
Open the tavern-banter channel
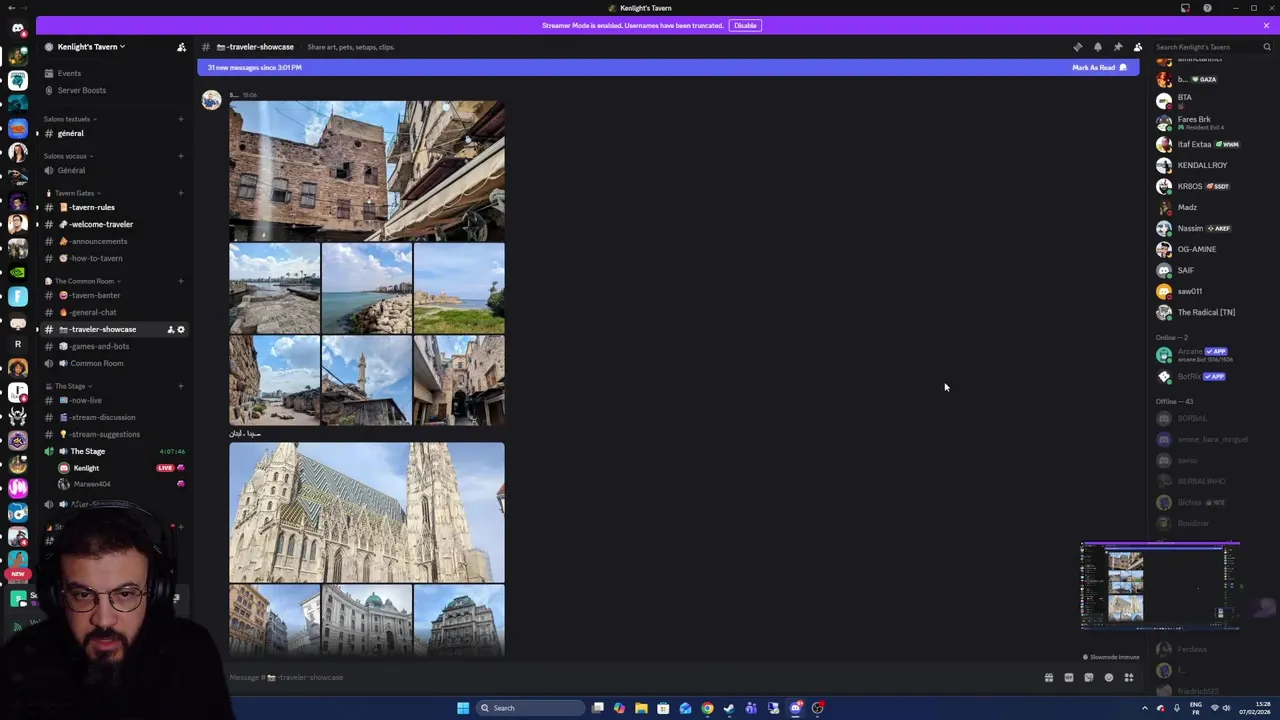tap(113, 295)
